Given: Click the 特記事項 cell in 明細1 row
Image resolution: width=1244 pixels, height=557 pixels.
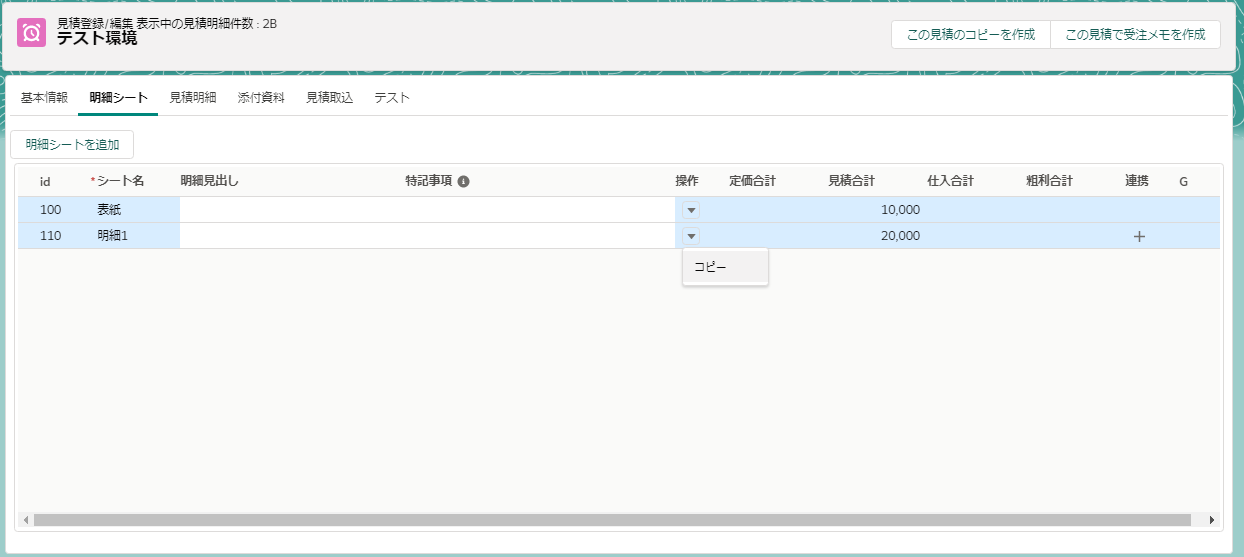Looking at the screenshot, I should 540,236.
